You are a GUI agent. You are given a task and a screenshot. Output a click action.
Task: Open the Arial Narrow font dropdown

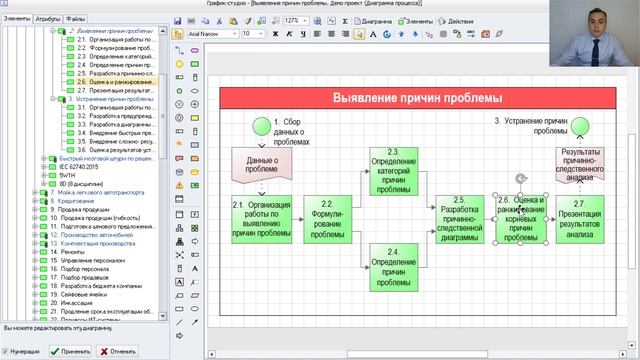[x=235, y=34]
